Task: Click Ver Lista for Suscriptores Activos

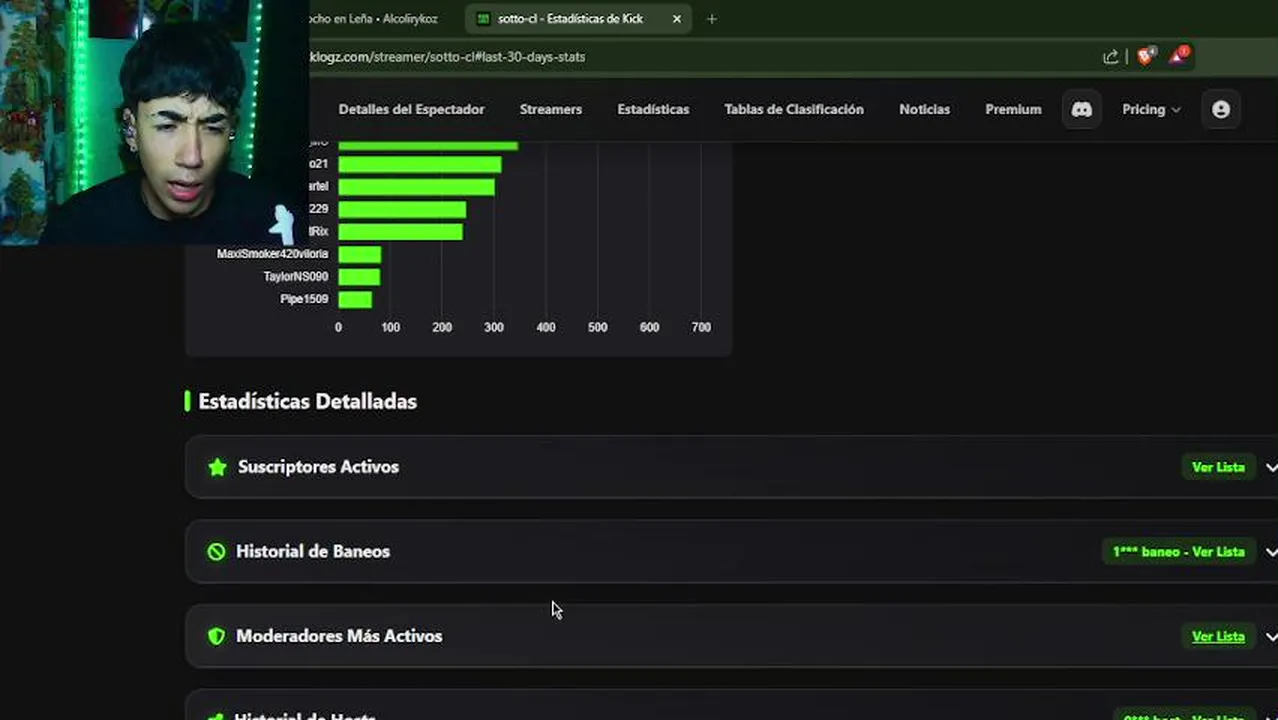Action: coord(1218,467)
